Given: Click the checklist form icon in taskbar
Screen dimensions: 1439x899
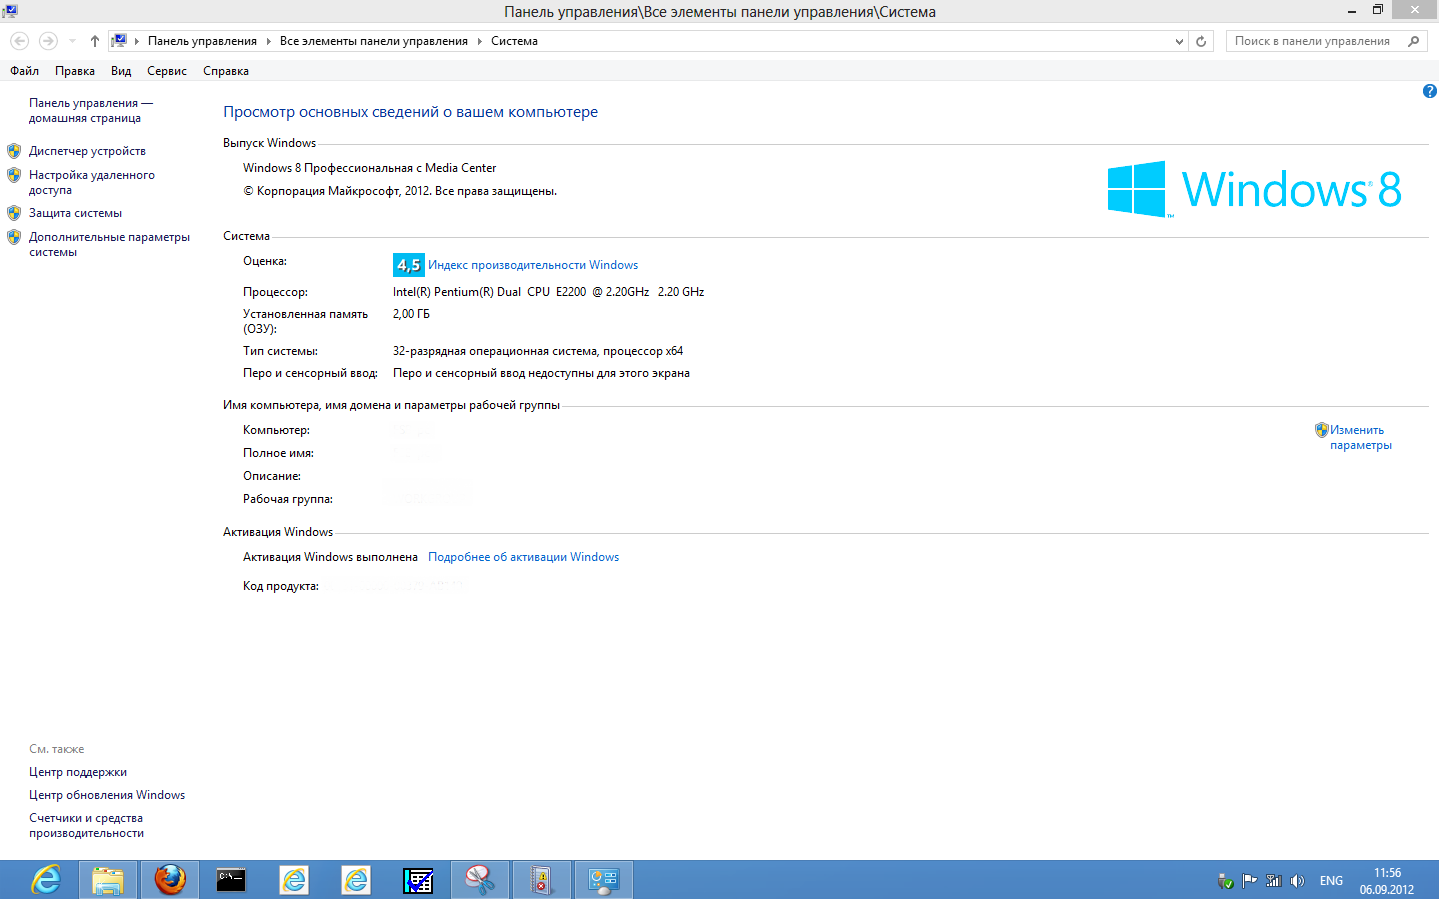Looking at the screenshot, I should [418, 880].
